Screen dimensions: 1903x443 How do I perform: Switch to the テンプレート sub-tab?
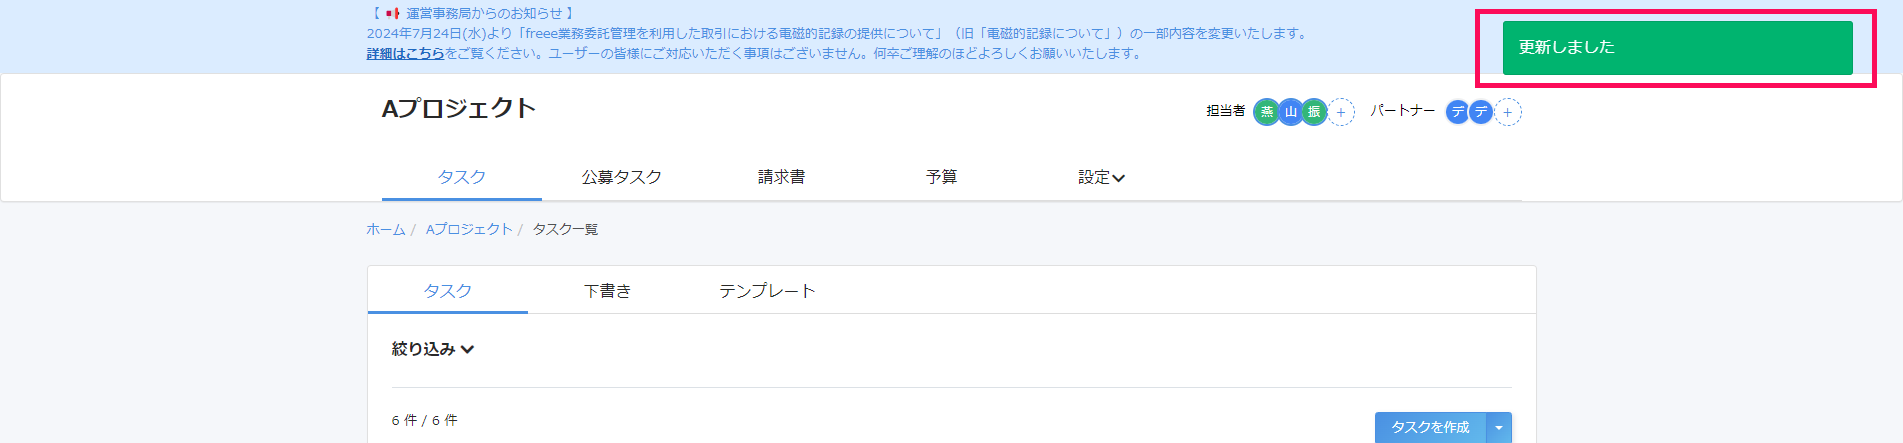pos(768,291)
